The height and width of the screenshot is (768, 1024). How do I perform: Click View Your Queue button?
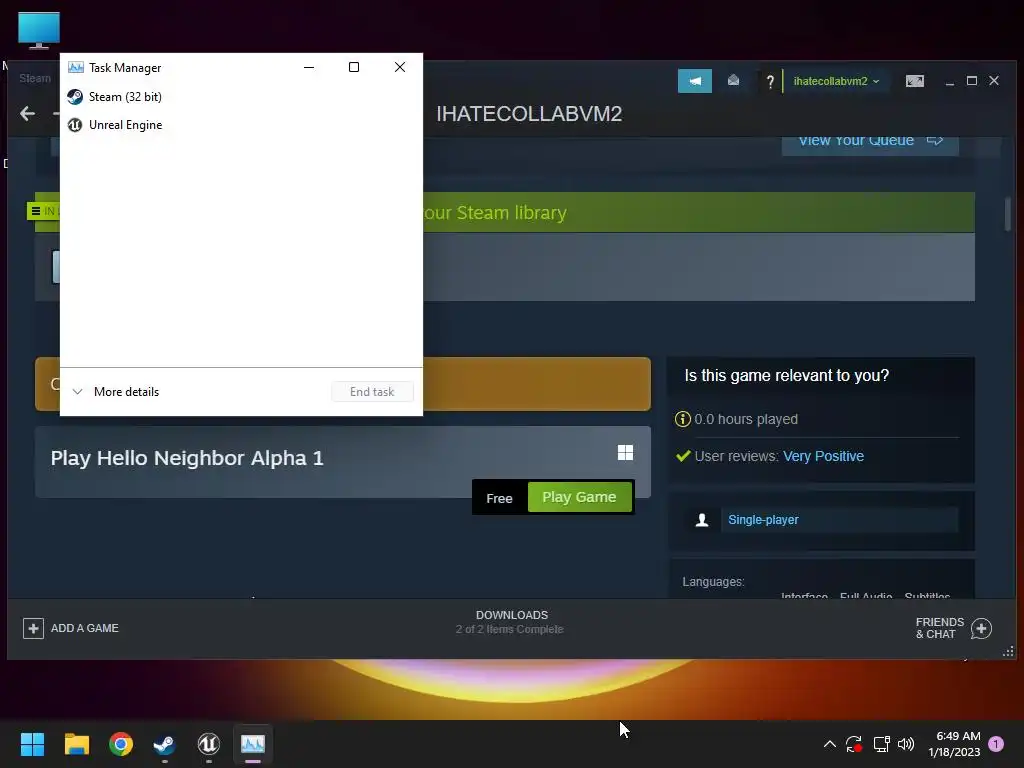(870, 141)
